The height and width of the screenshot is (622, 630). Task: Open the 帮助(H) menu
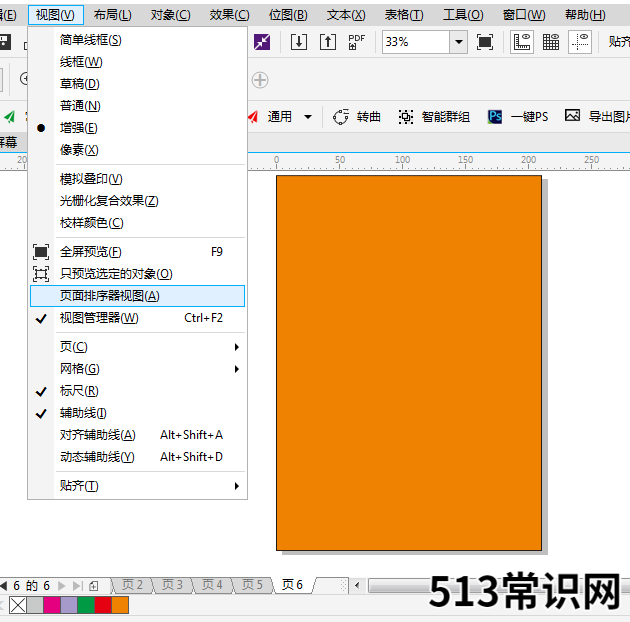click(585, 15)
